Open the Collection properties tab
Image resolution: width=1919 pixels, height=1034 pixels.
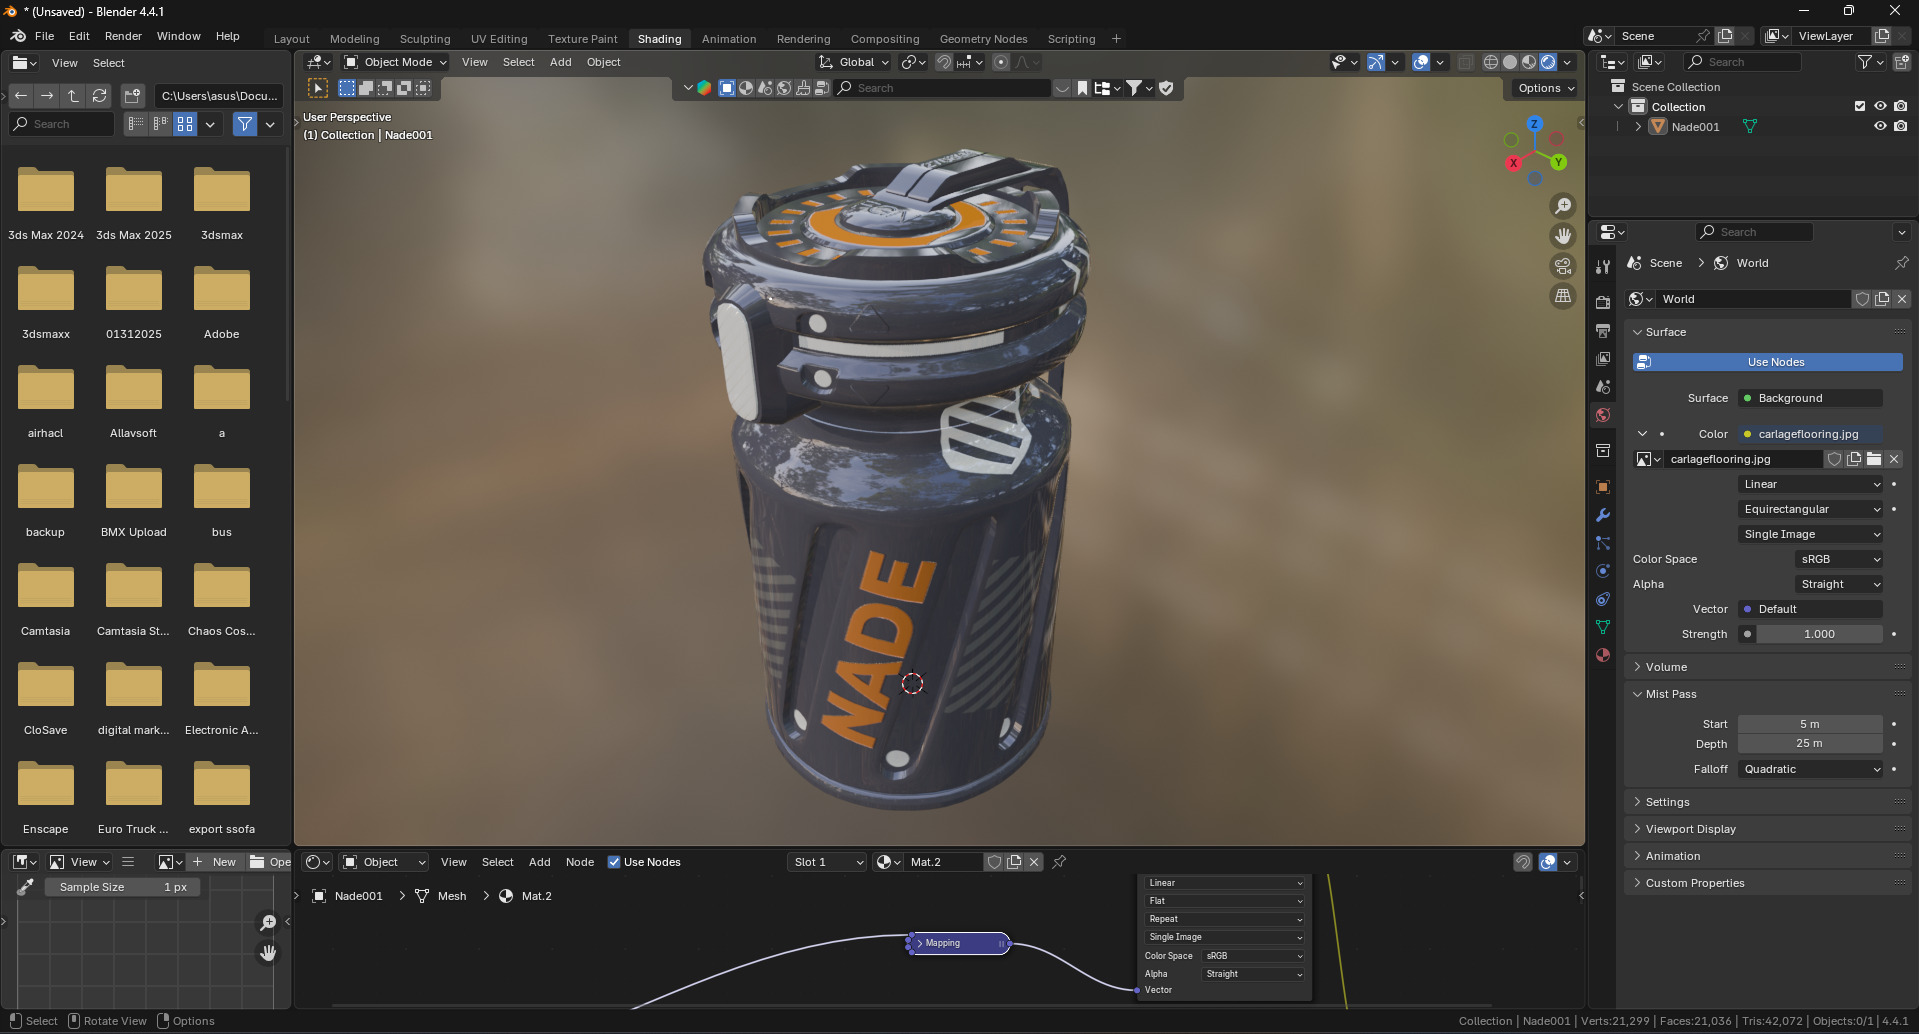click(x=1603, y=451)
